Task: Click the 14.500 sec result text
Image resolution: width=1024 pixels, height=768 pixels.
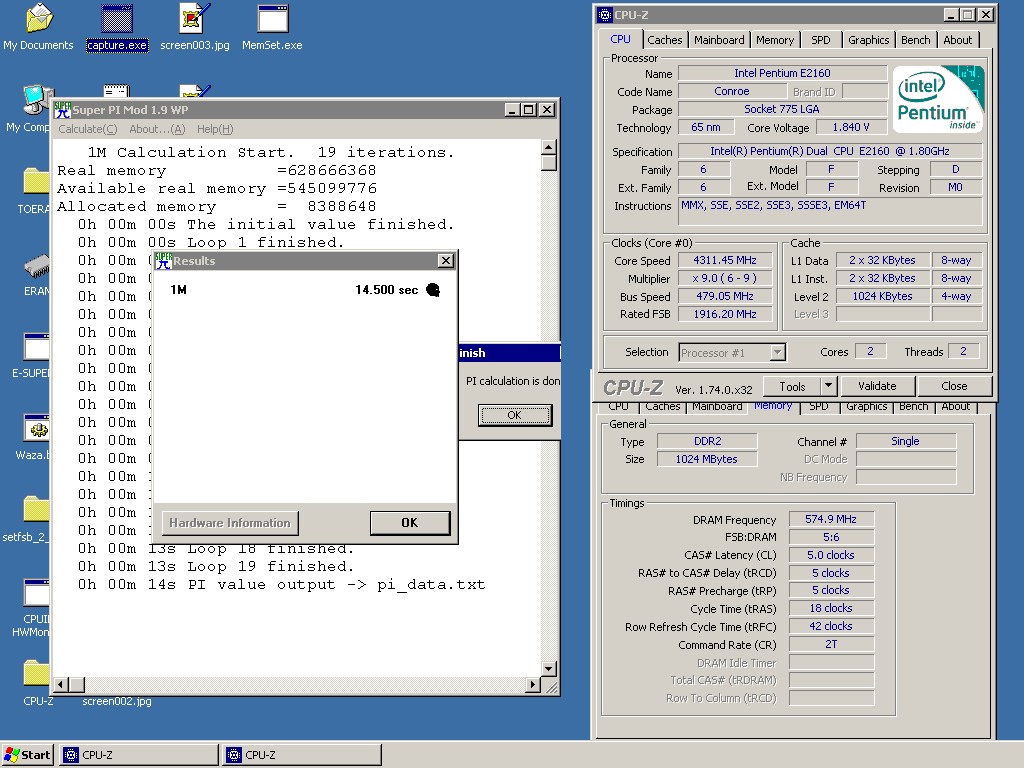Action: click(387, 290)
